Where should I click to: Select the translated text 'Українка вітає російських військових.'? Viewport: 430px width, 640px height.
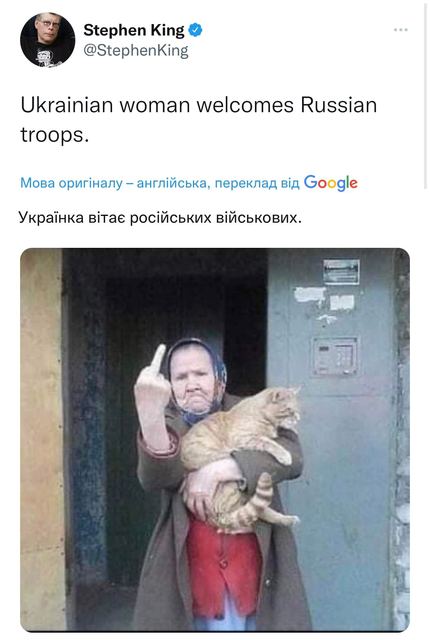(160, 218)
